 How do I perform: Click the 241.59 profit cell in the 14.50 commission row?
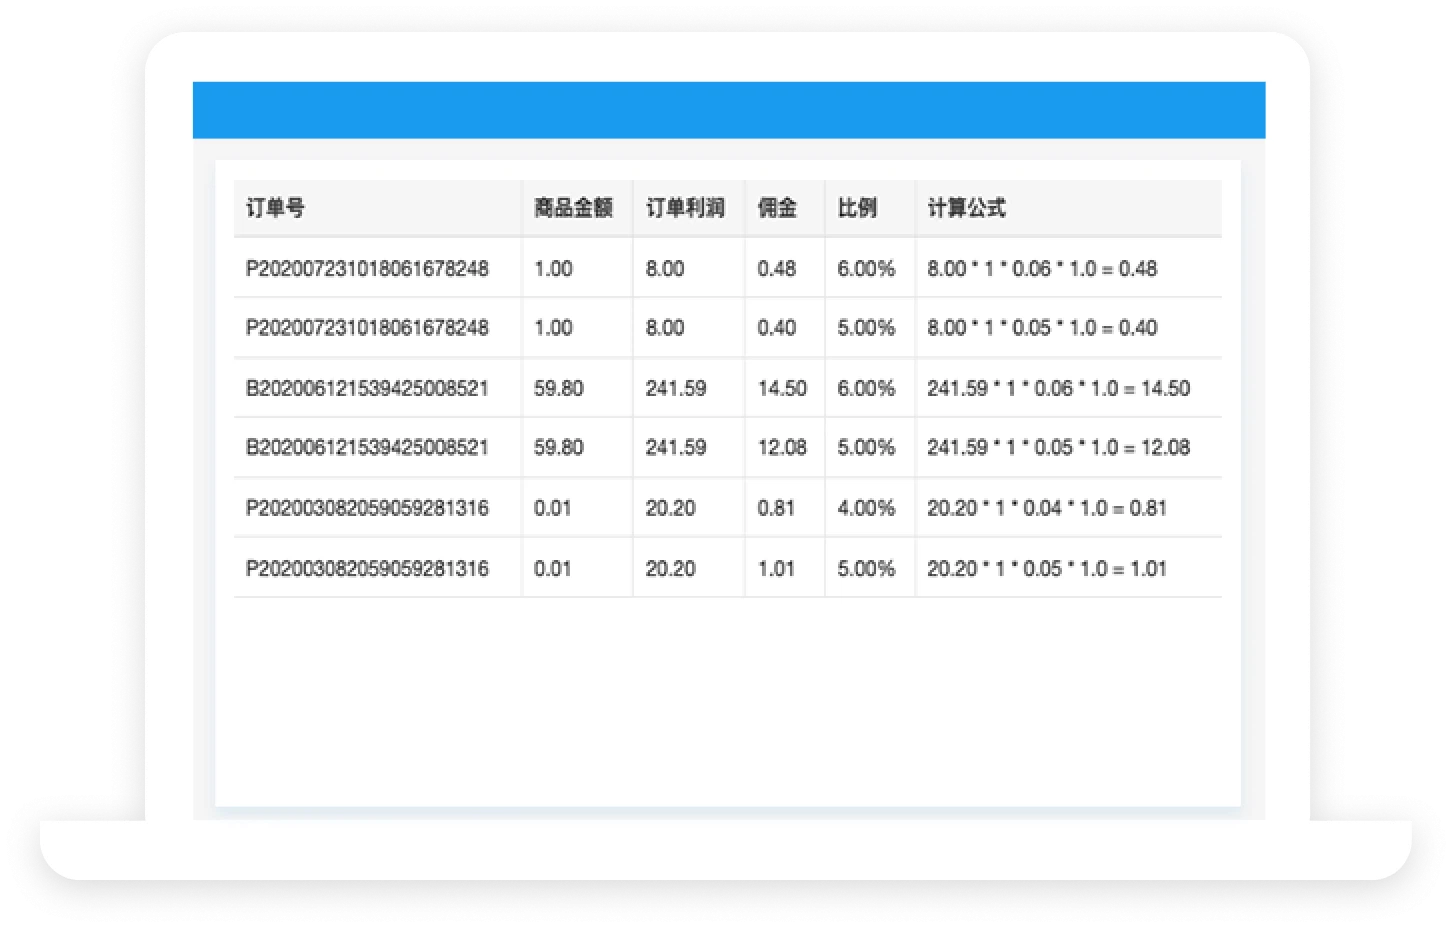click(676, 388)
